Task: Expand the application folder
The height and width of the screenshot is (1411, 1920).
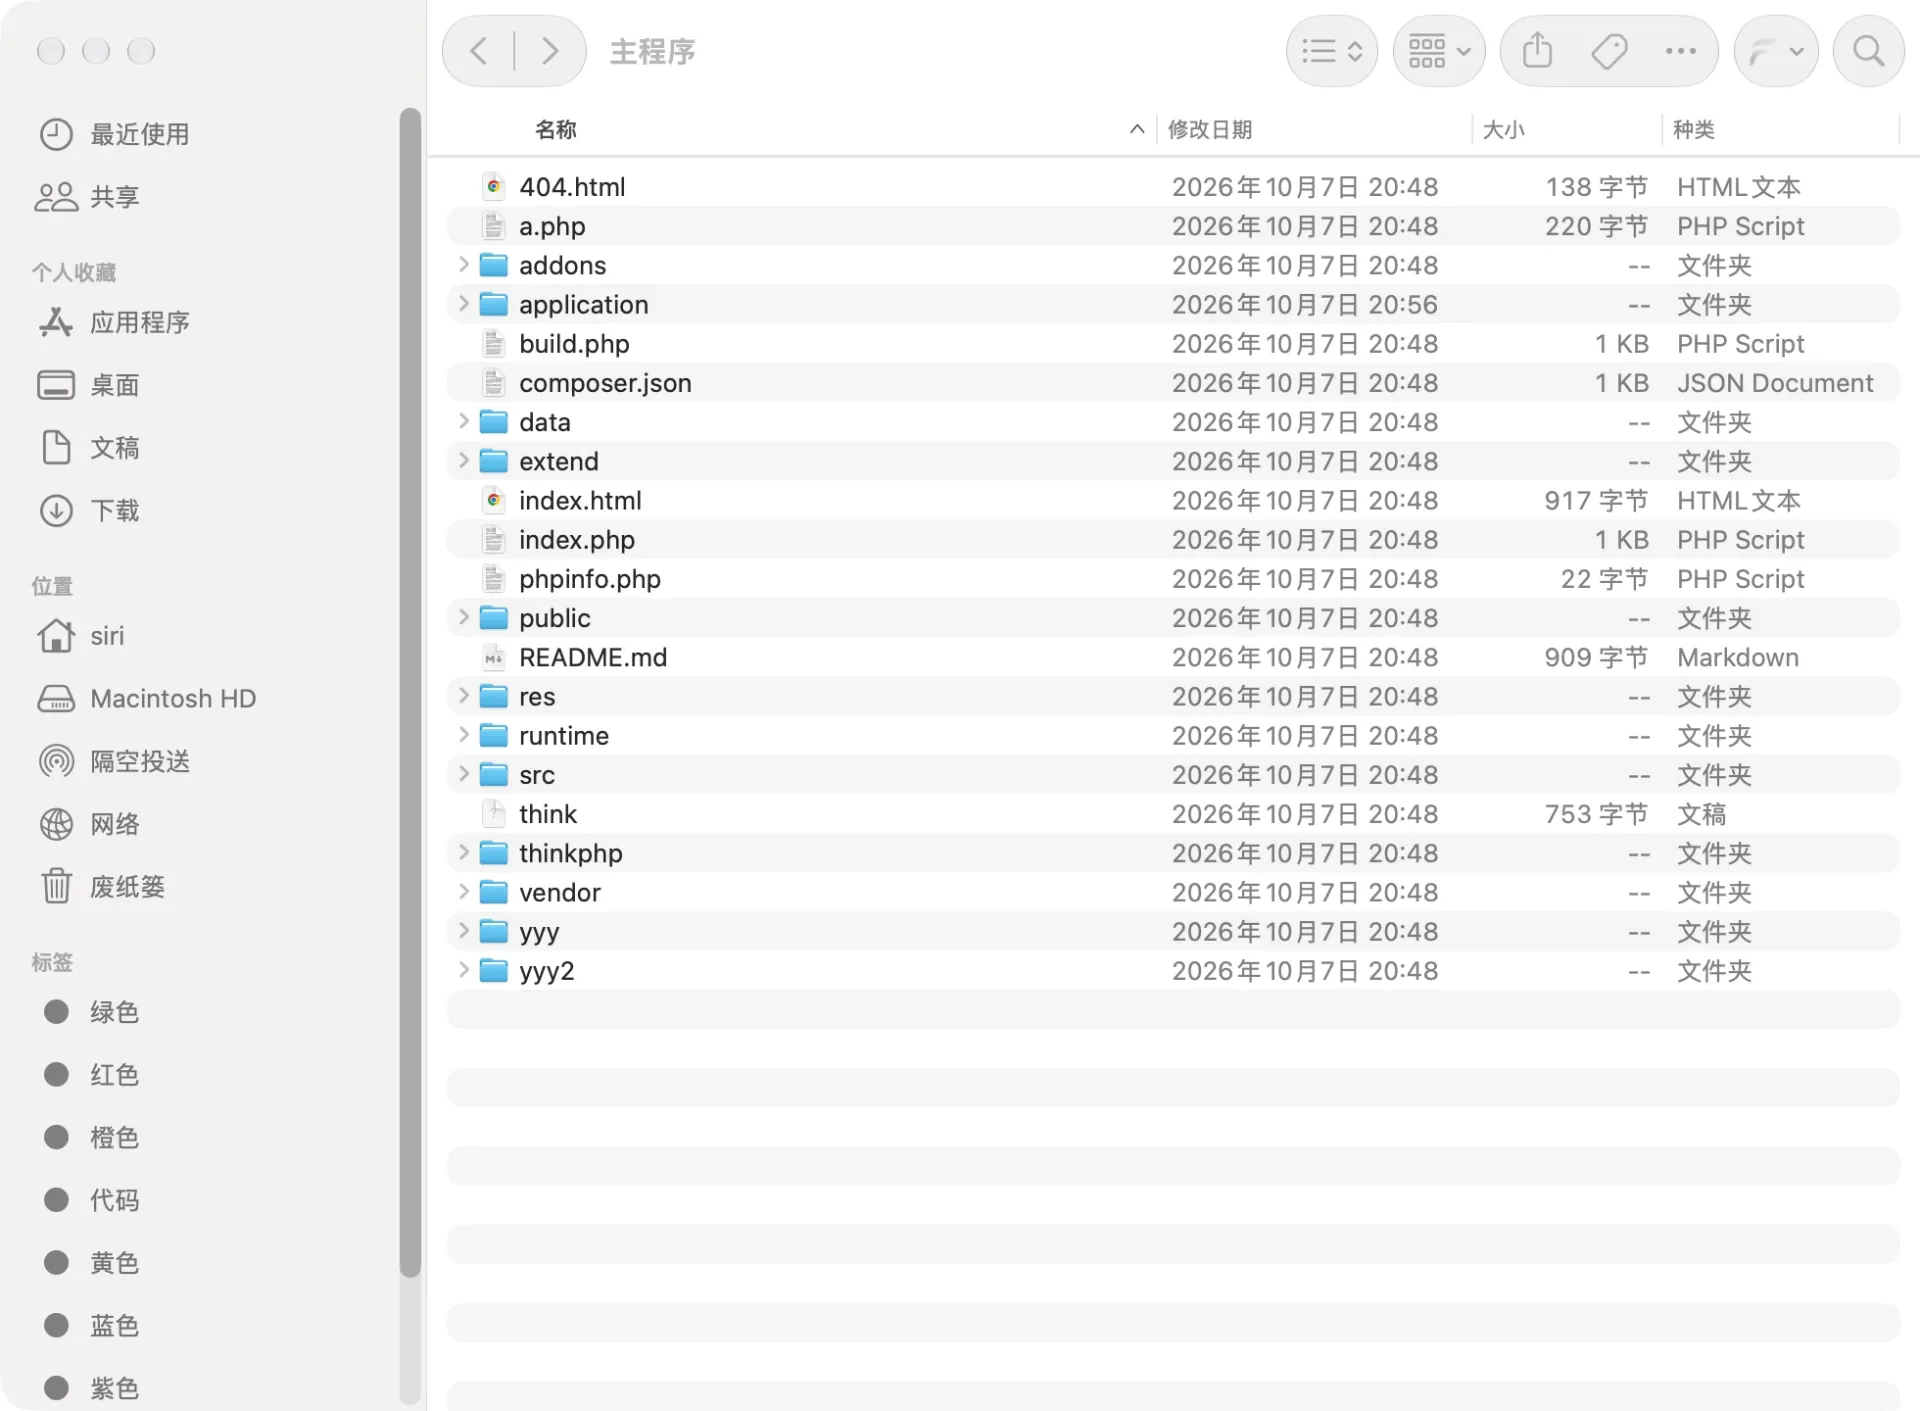Action: 463,303
